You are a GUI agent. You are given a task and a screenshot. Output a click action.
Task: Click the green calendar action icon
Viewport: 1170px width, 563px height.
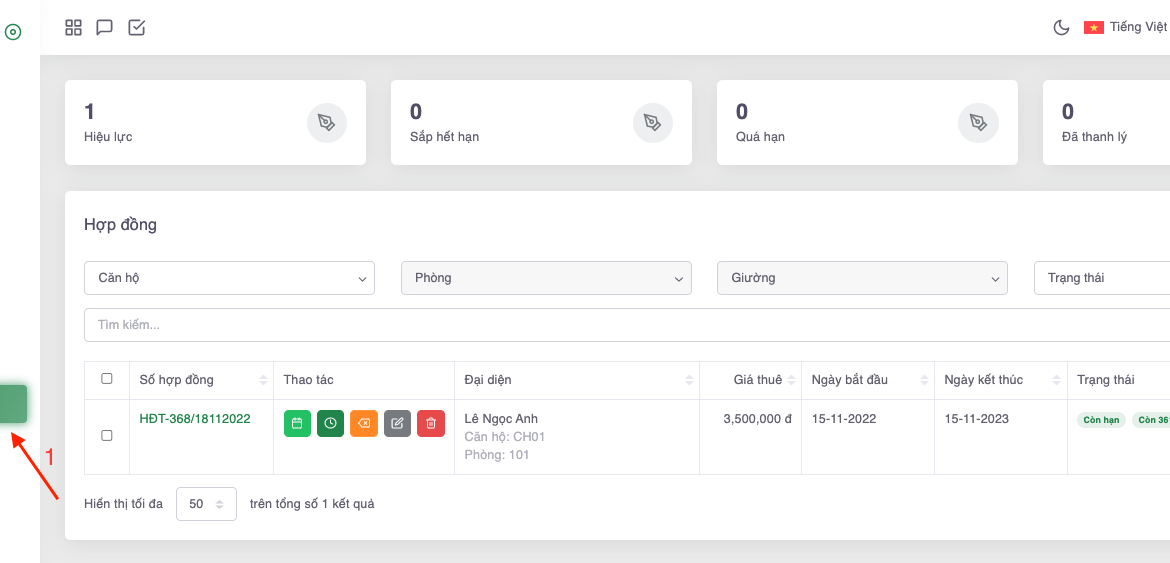pos(297,424)
